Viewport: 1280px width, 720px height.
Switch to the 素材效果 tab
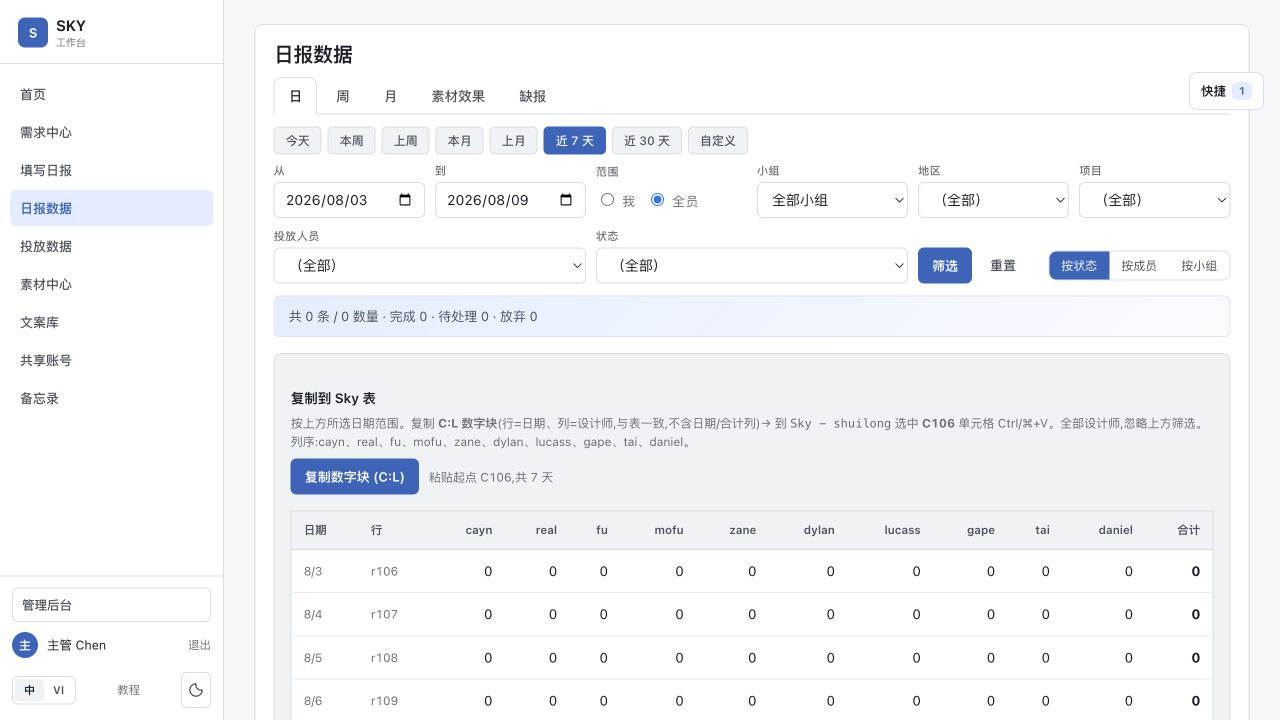point(458,97)
